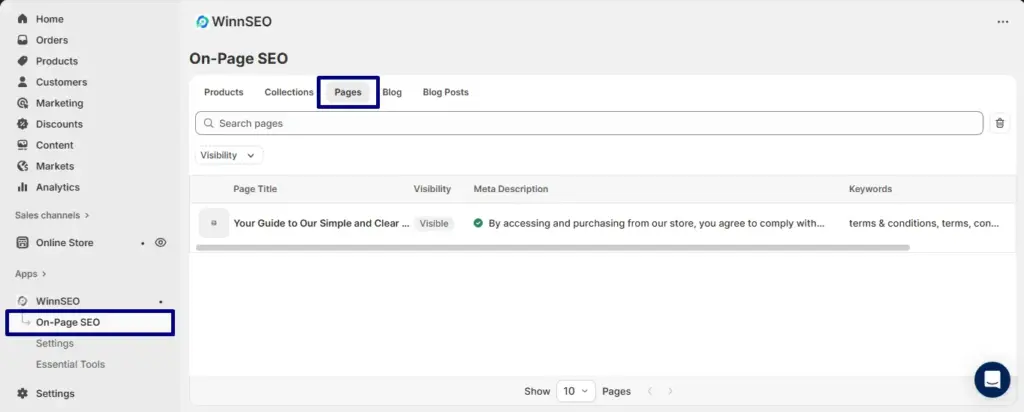The height and width of the screenshot is (412, 1024).
Task: Expand the Sales channels section
Action: tap(52, 215)
